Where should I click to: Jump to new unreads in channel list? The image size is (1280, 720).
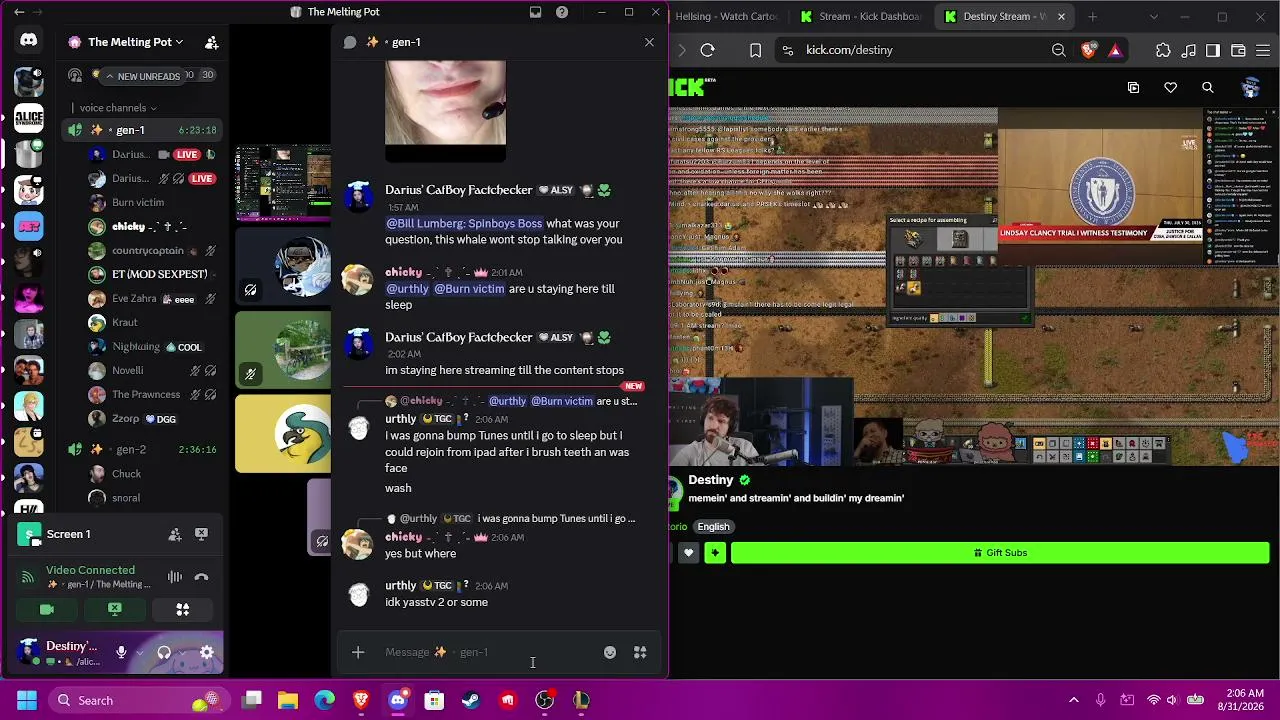[x=143, y=76]
